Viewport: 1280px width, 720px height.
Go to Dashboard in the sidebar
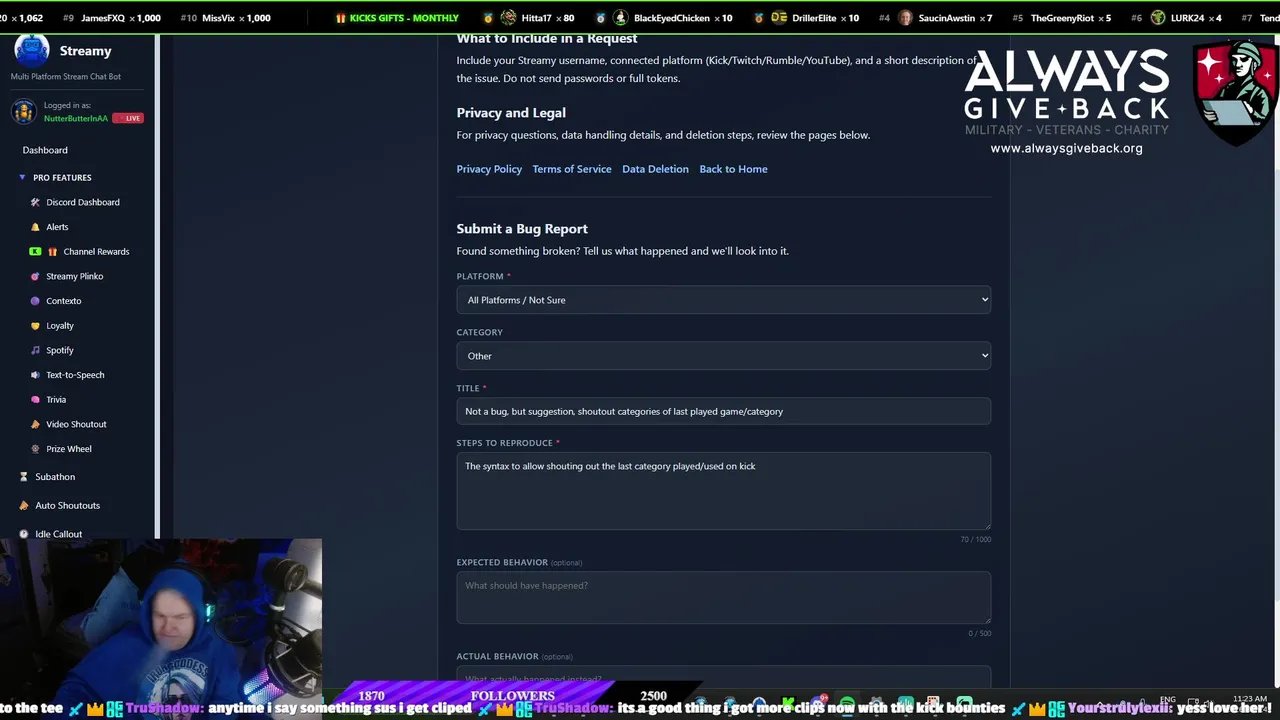45,150
